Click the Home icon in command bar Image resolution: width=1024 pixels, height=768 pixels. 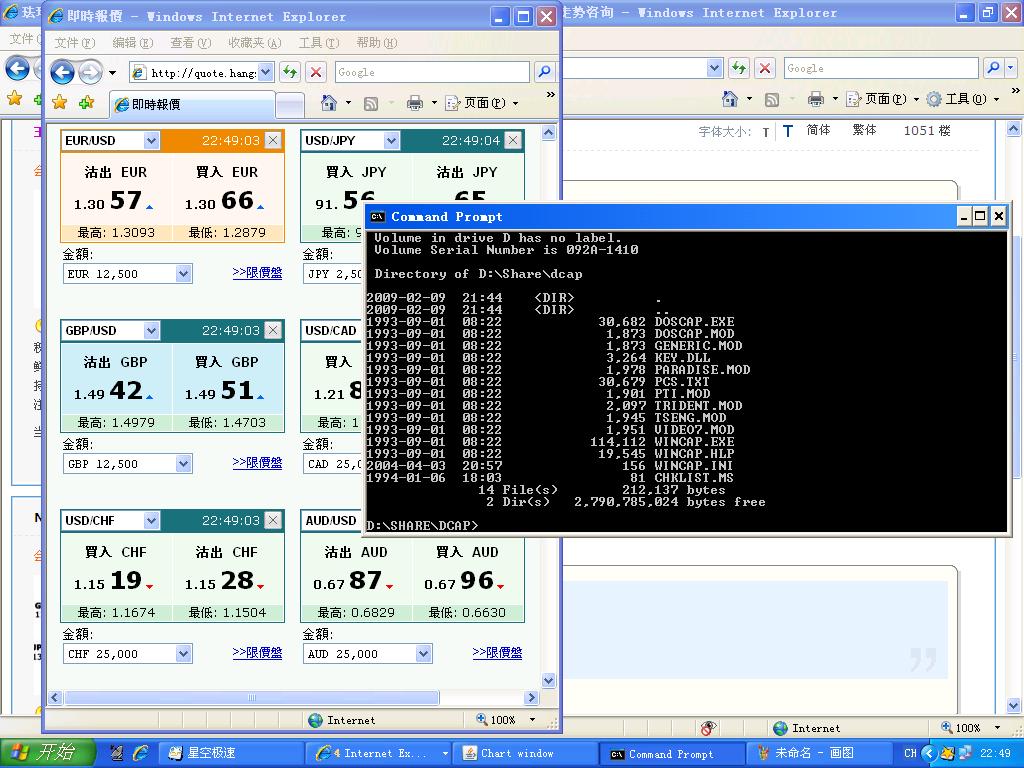328,103
